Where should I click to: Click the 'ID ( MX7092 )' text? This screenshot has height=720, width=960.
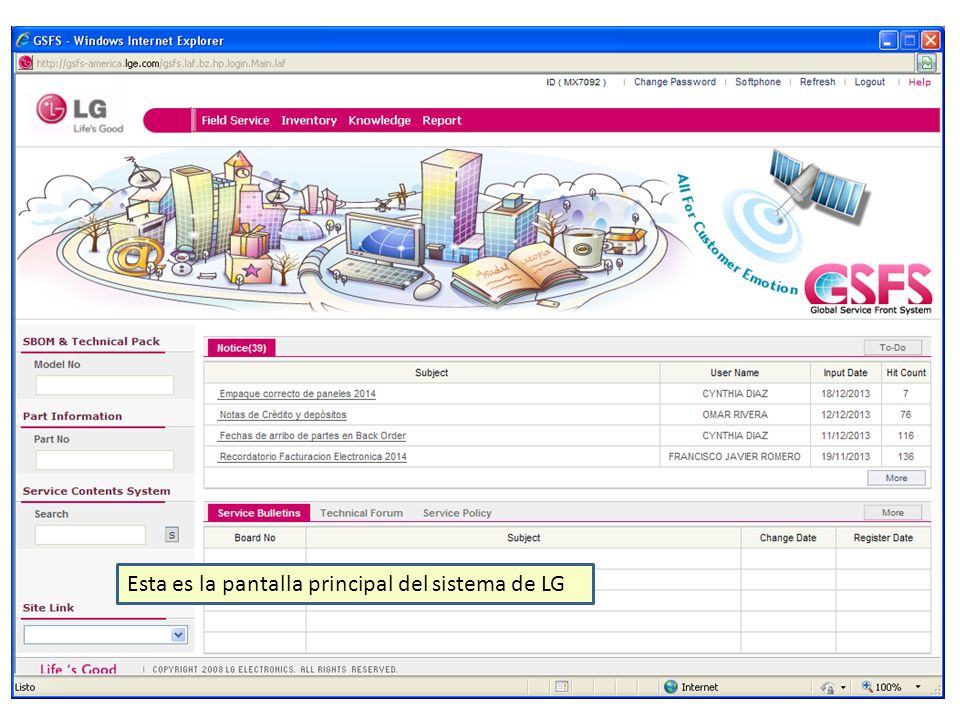coord(576,82)
